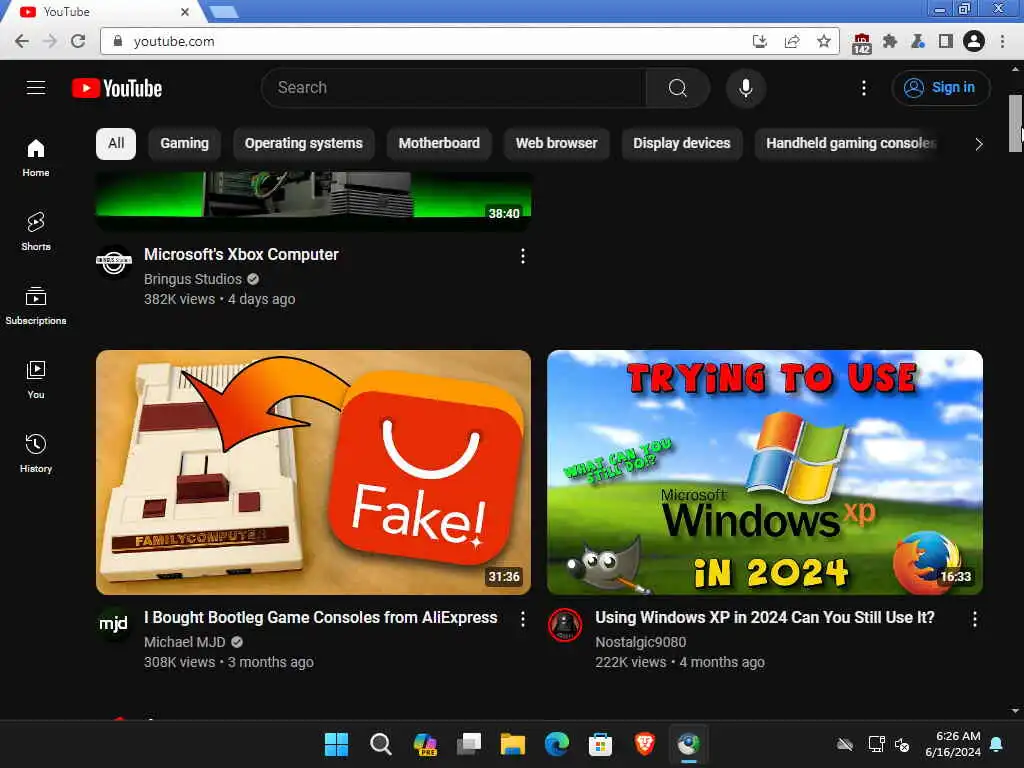Show more filter chips with right arrow
This screenshot has width=1024, height=768.
(x=978, y=144)
